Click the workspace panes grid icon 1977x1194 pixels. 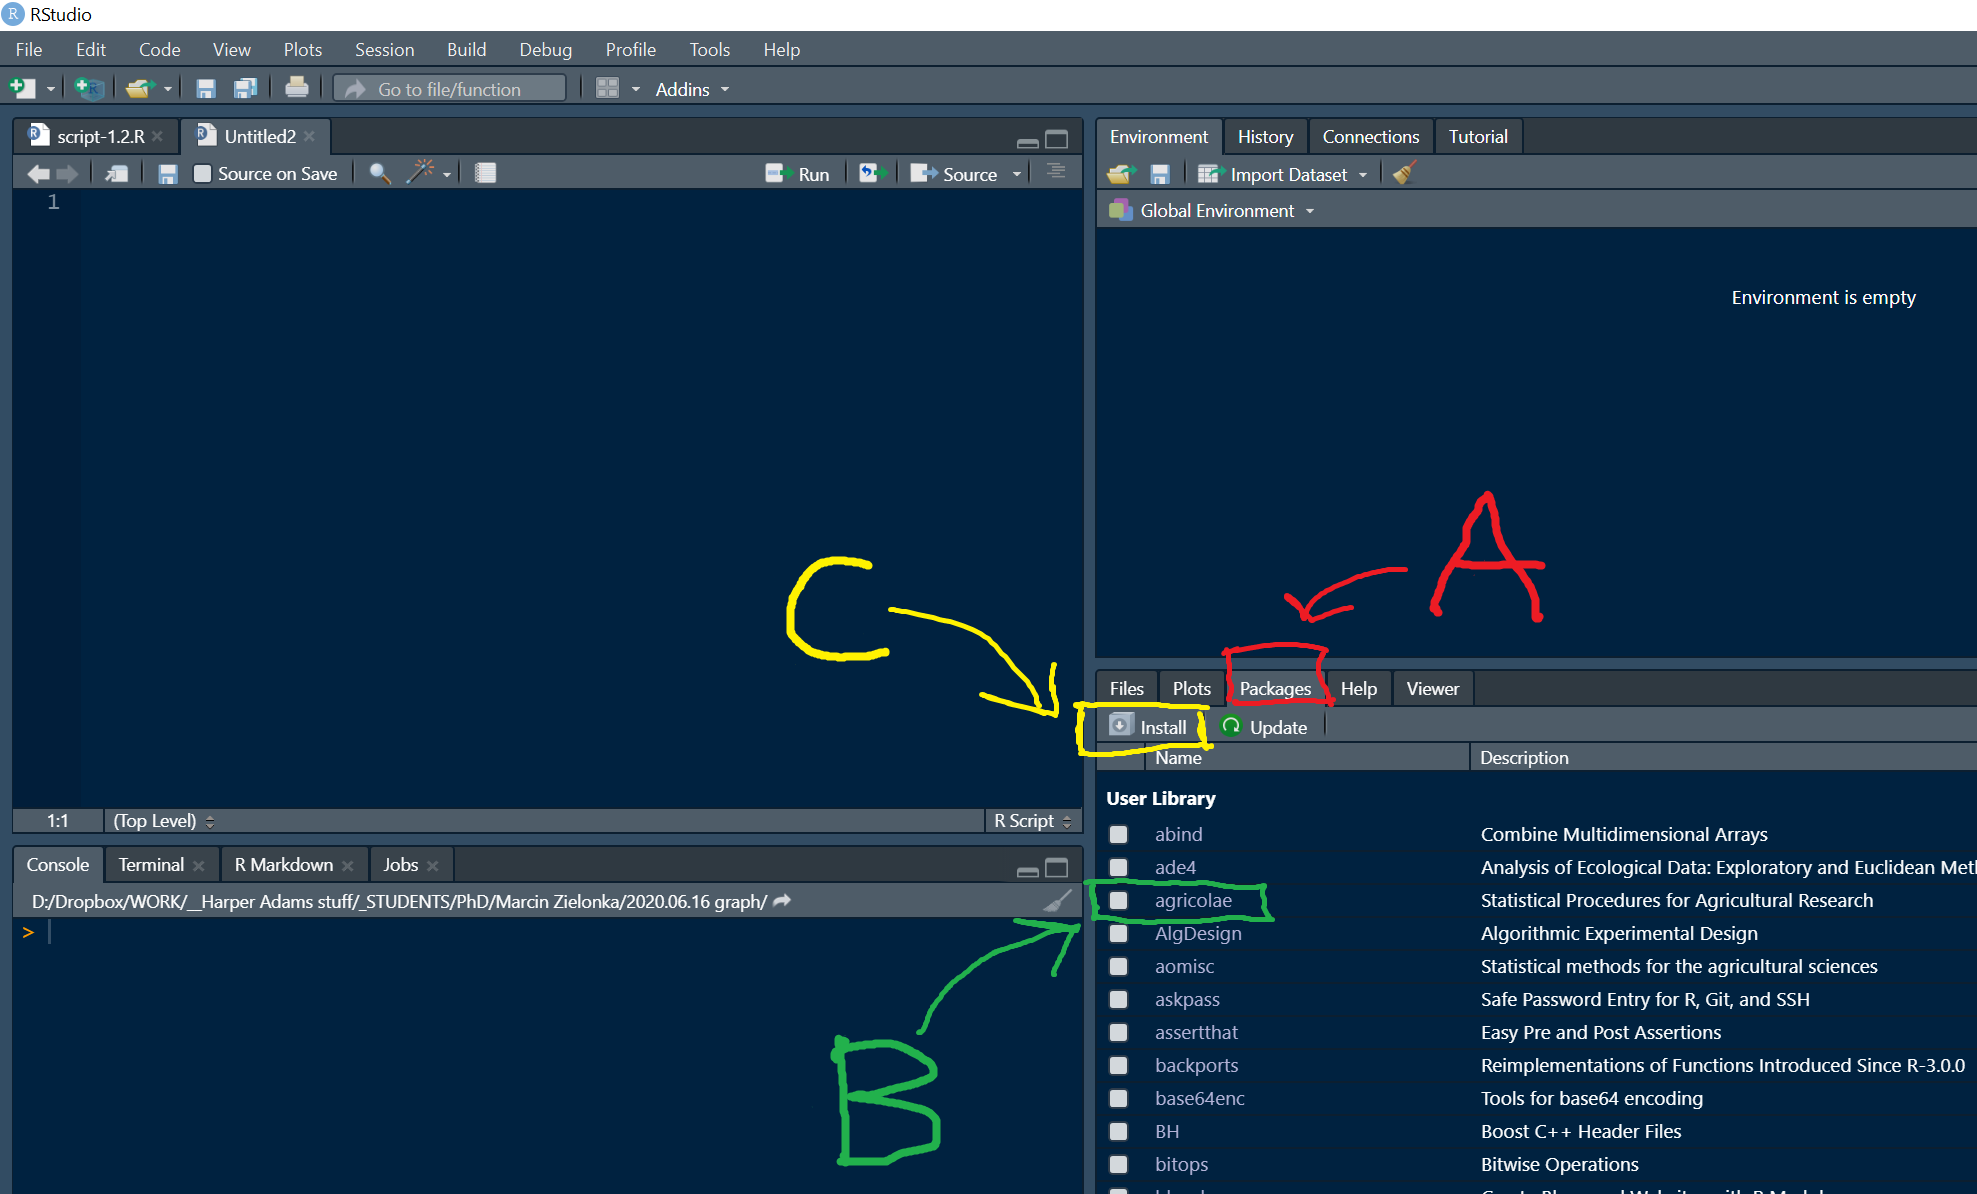click(x=607, y=89)
